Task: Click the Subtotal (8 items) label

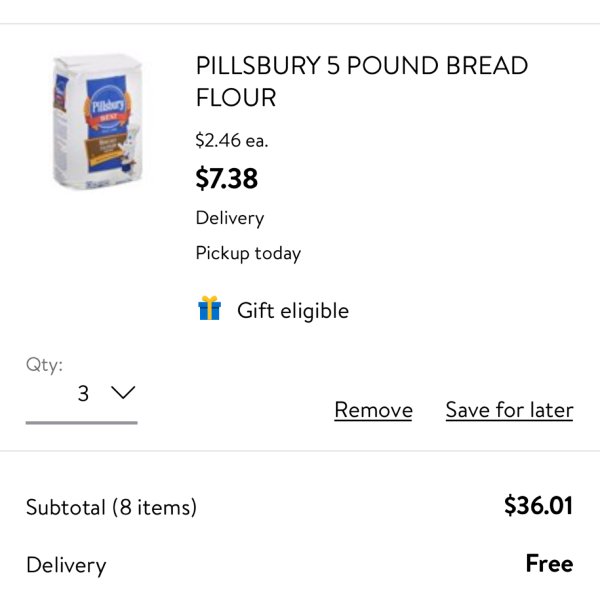Action: tap(111, 507)
